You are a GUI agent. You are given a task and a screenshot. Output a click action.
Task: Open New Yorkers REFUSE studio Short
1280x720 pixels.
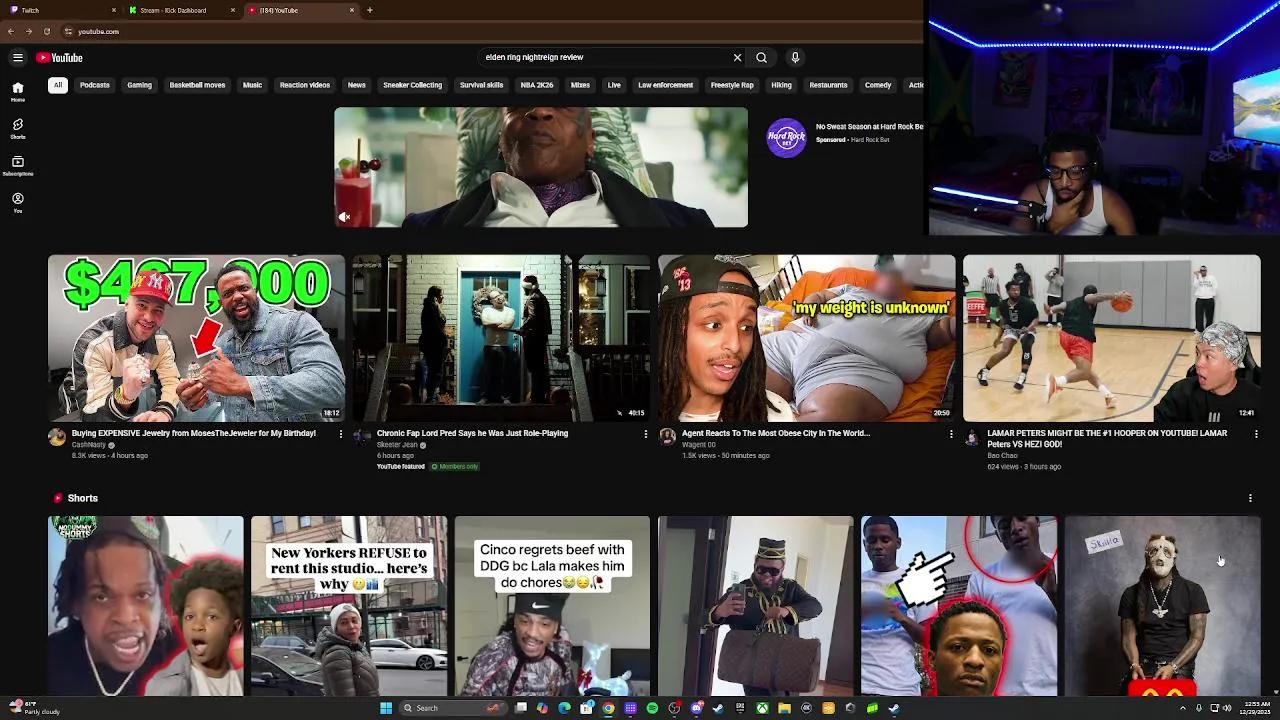[x=349, y=606]
